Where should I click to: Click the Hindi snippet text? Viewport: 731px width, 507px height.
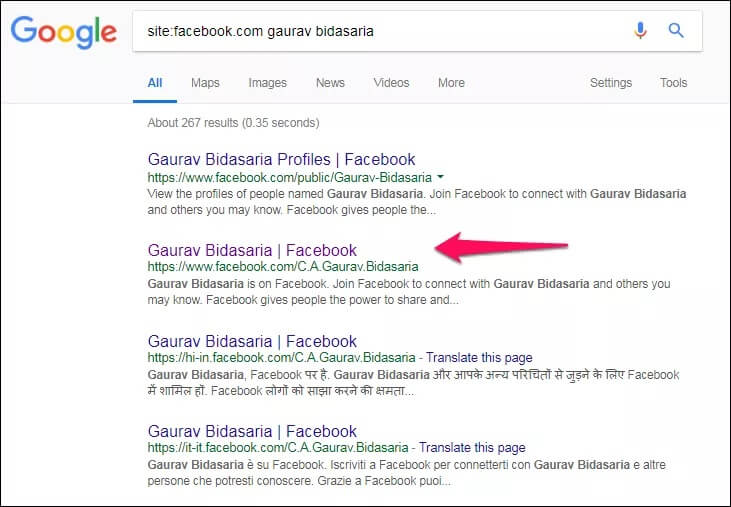(x=413, y=383)
